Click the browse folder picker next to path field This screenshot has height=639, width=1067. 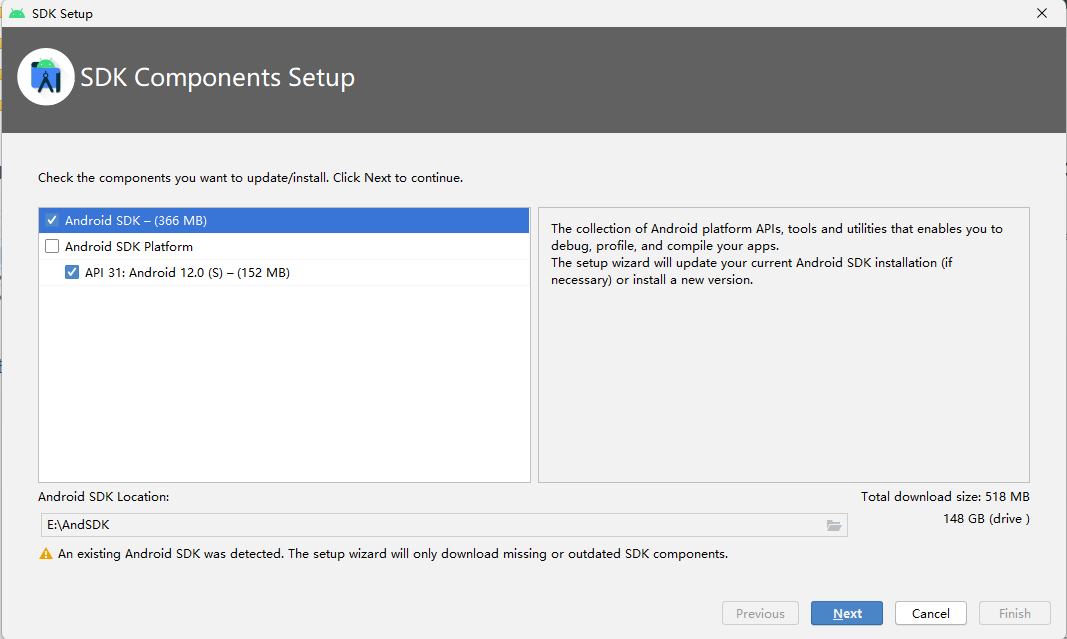coord(834,525)
